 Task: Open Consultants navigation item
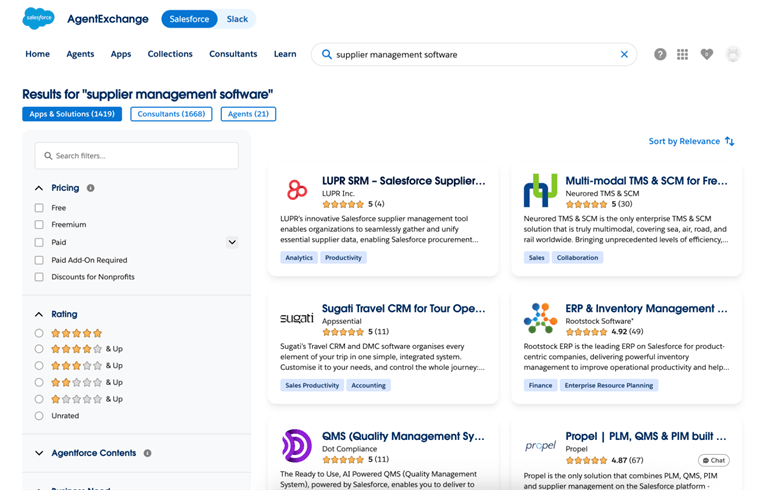click(233, 54)
